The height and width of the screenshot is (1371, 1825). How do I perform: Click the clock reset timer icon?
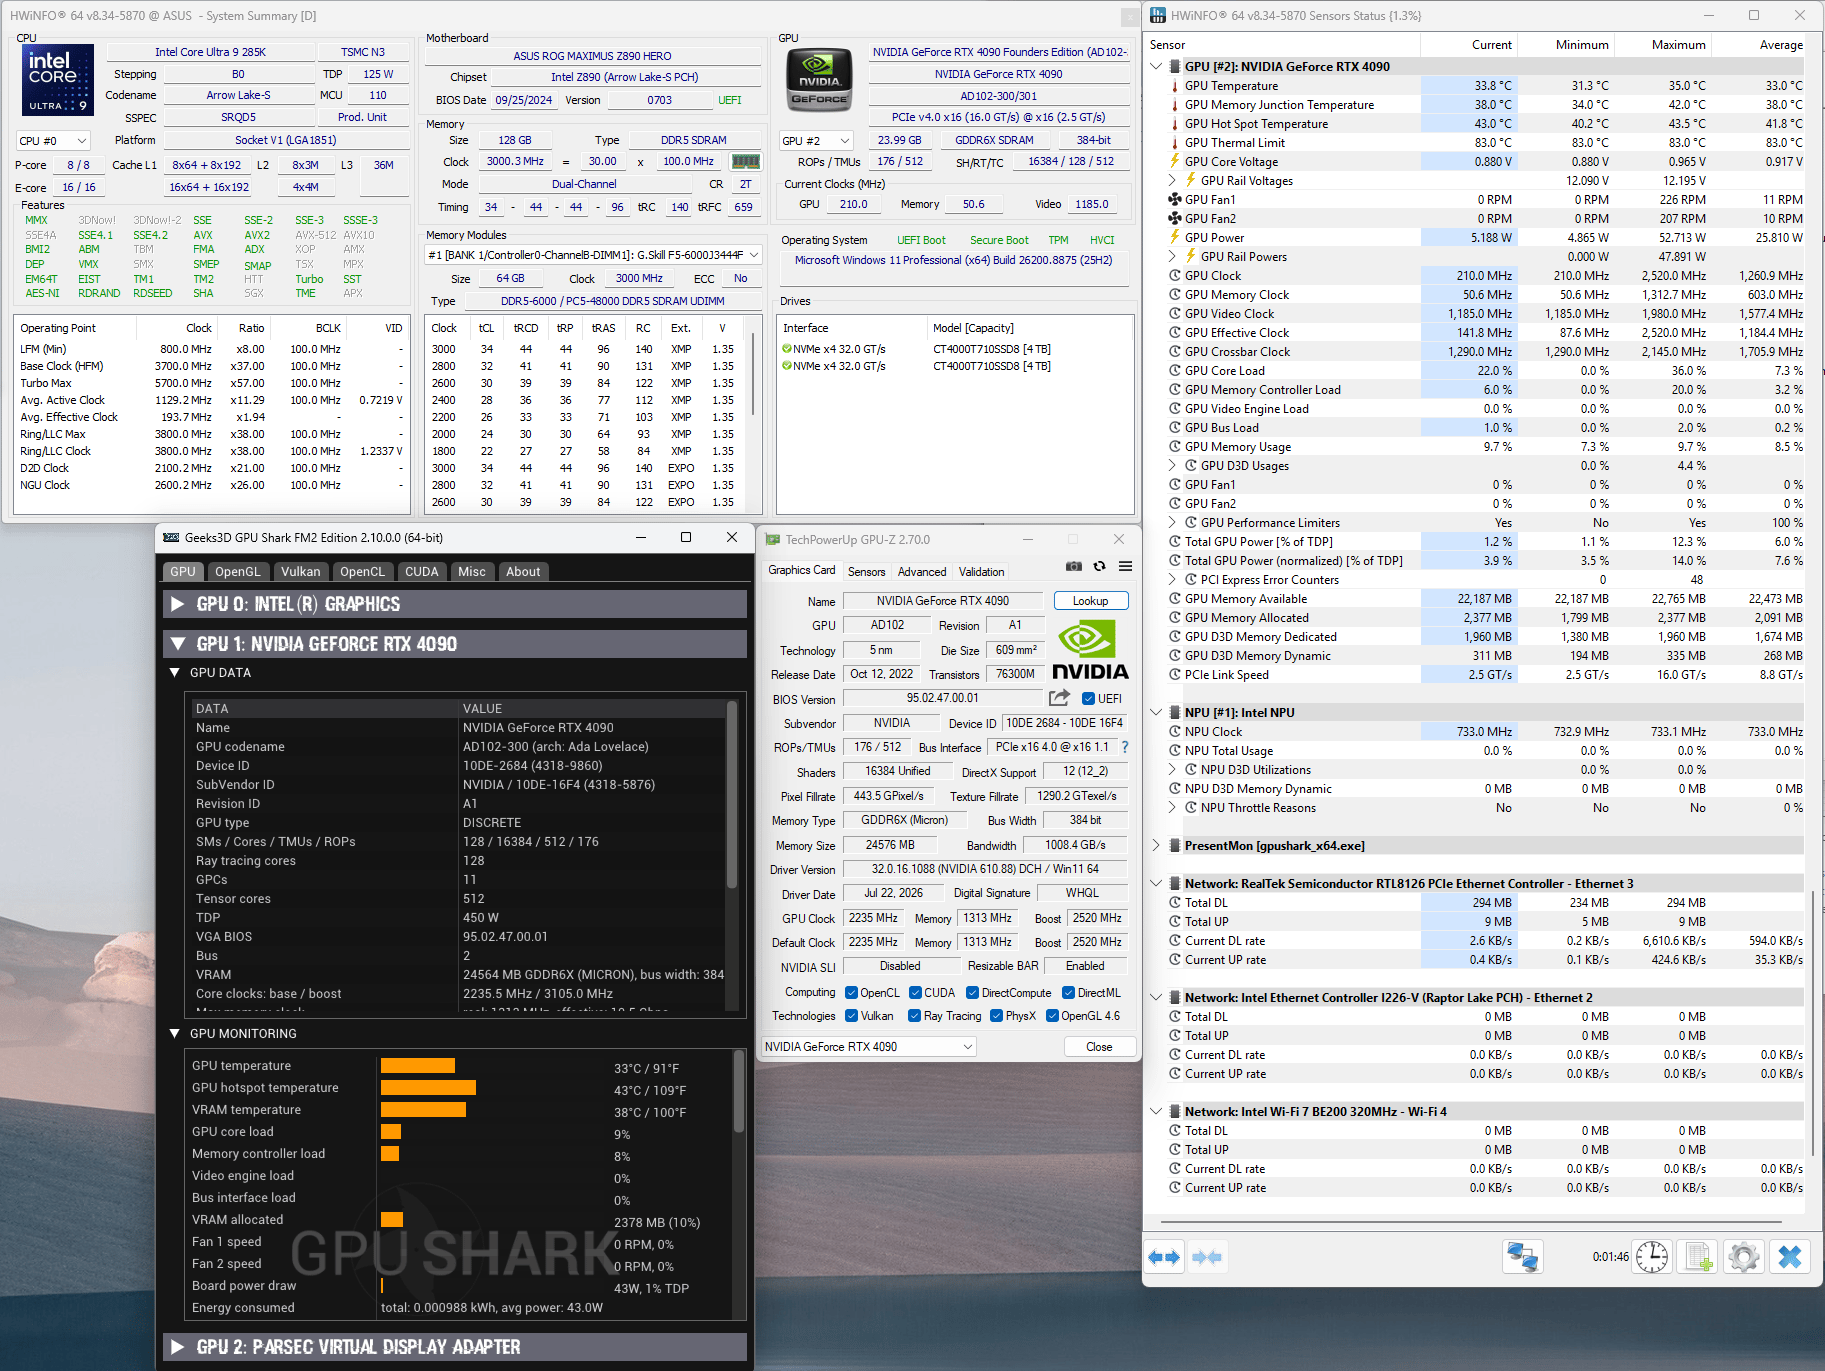coord(1652,1257)
